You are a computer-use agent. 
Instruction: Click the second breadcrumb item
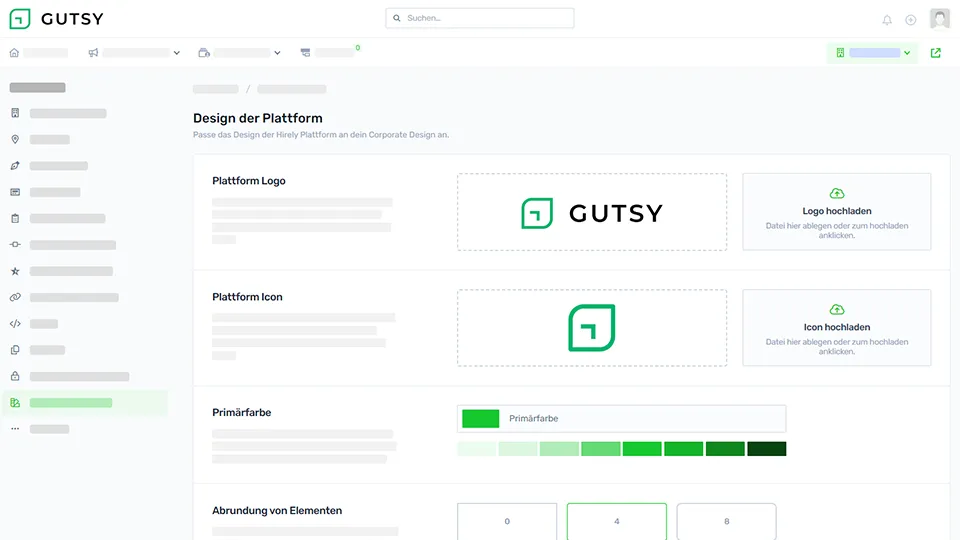[291, 89]
